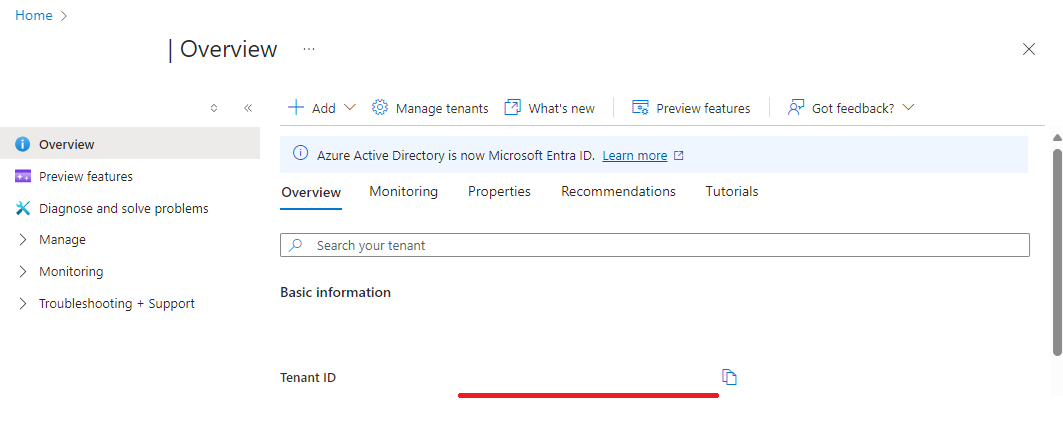Click the Learn more link
The height and width of the screenshot is (426, 1063).
click(x=634, y=156)
